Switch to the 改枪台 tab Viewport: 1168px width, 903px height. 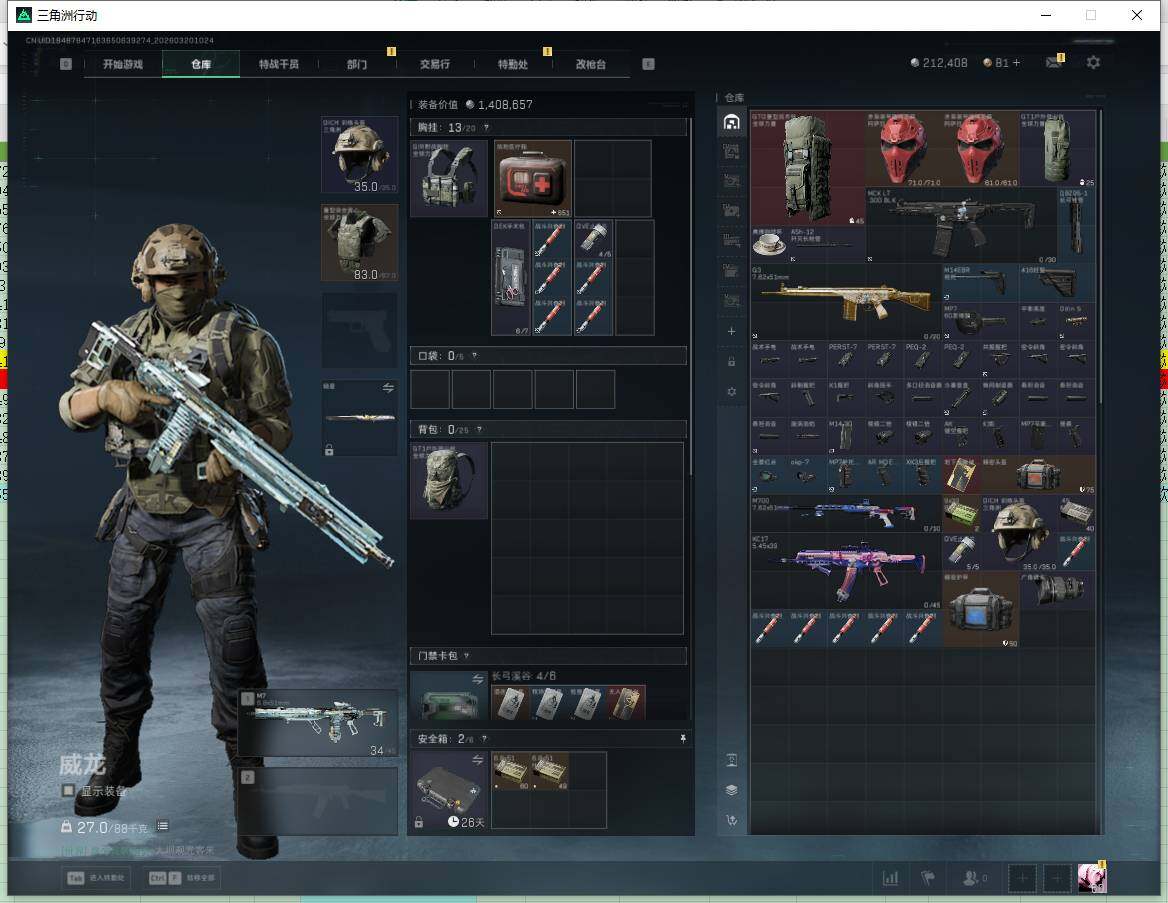point(591,64)
